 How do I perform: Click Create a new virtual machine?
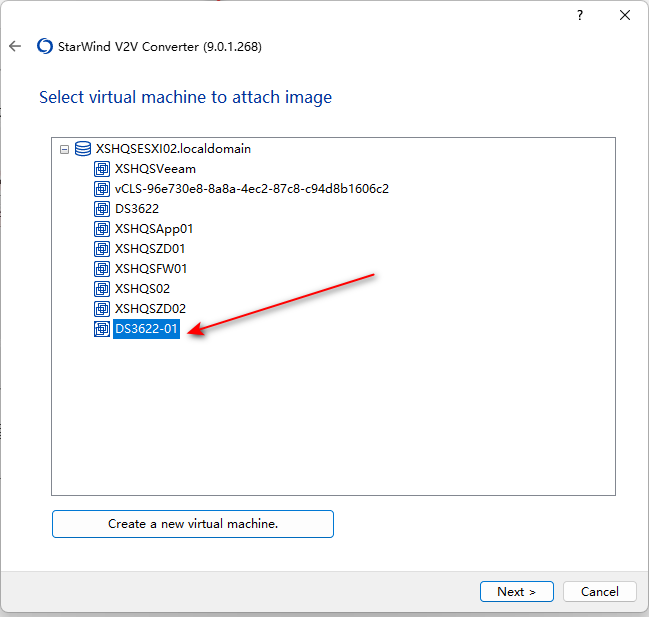(193, 524)
